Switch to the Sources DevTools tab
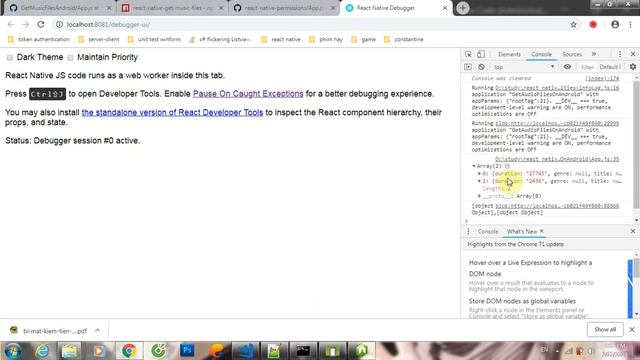 [x=571, y=54]
